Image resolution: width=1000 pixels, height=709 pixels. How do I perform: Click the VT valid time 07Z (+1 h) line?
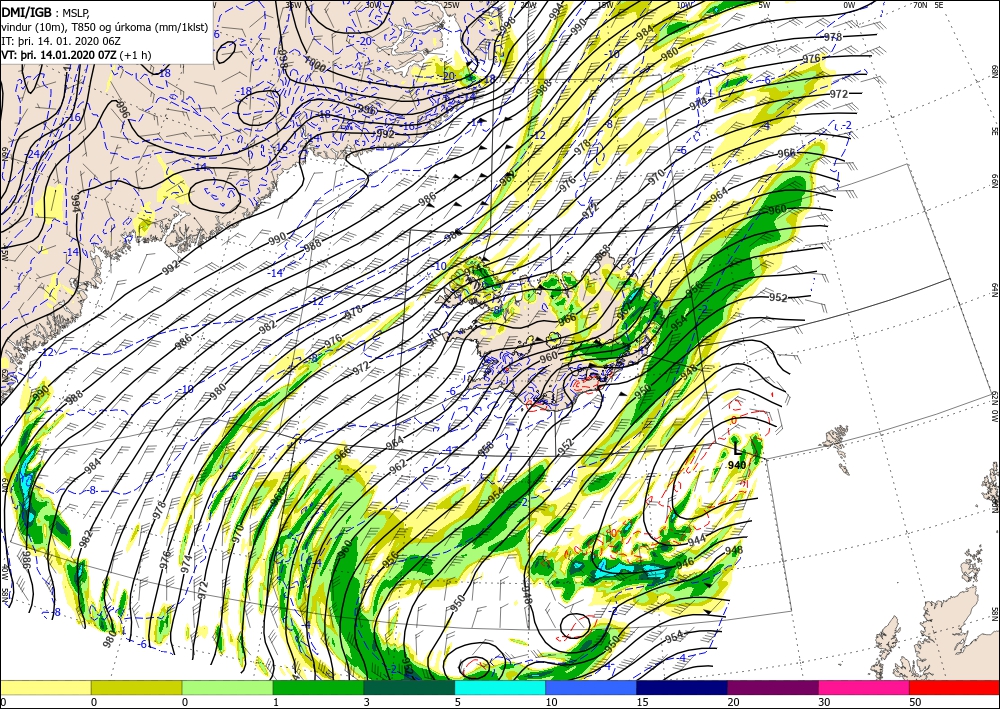coord(77,54)
